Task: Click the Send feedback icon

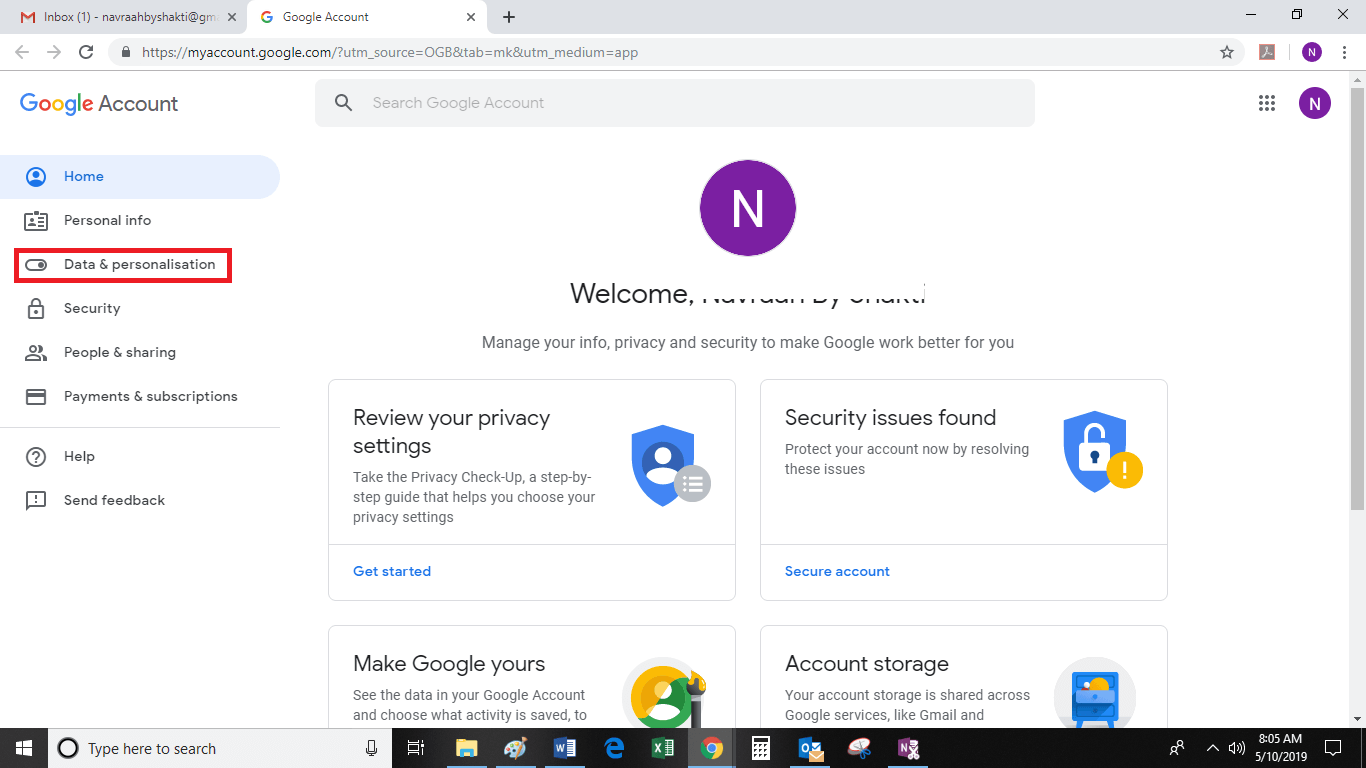Action: pos(36,501)
